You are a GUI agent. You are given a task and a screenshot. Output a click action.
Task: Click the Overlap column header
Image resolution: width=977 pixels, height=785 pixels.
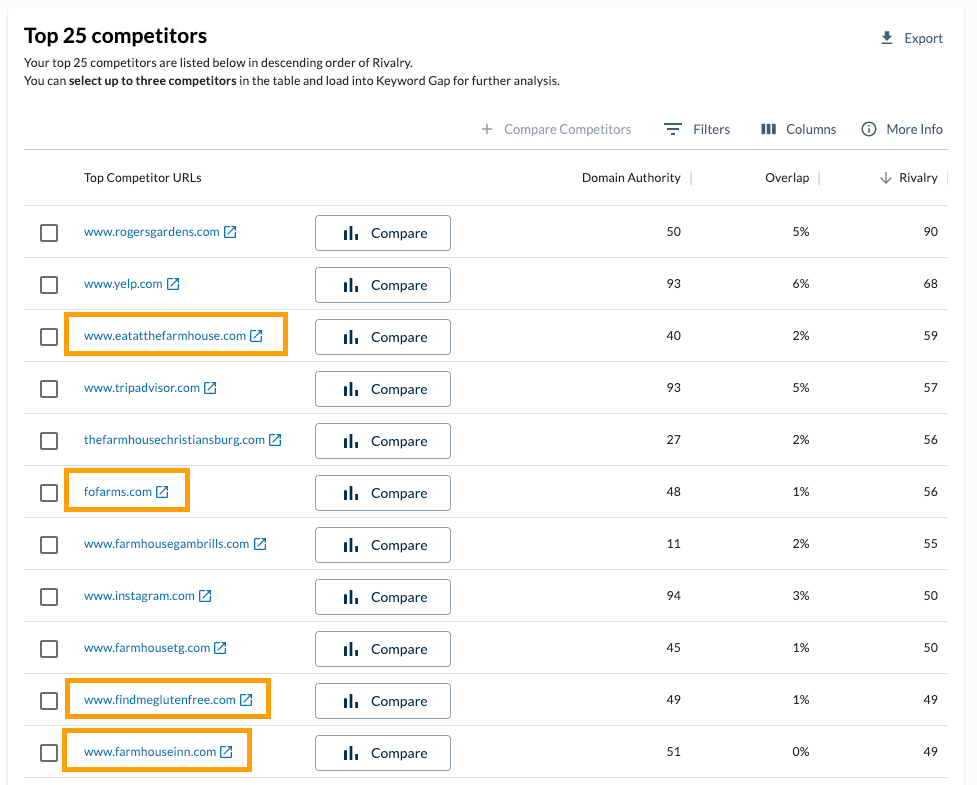787,177
